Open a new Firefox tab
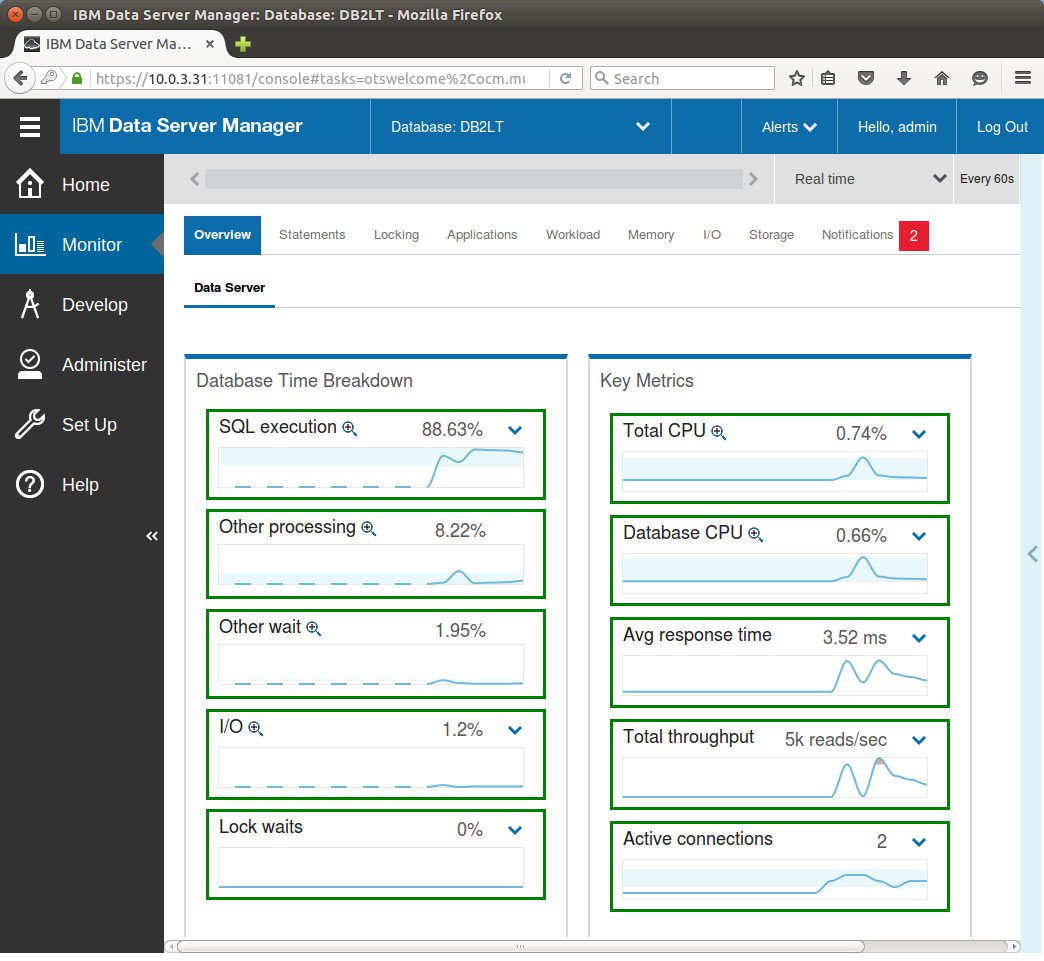The width and height of the screenshot is (1044, 961). (x=243, y=44)
